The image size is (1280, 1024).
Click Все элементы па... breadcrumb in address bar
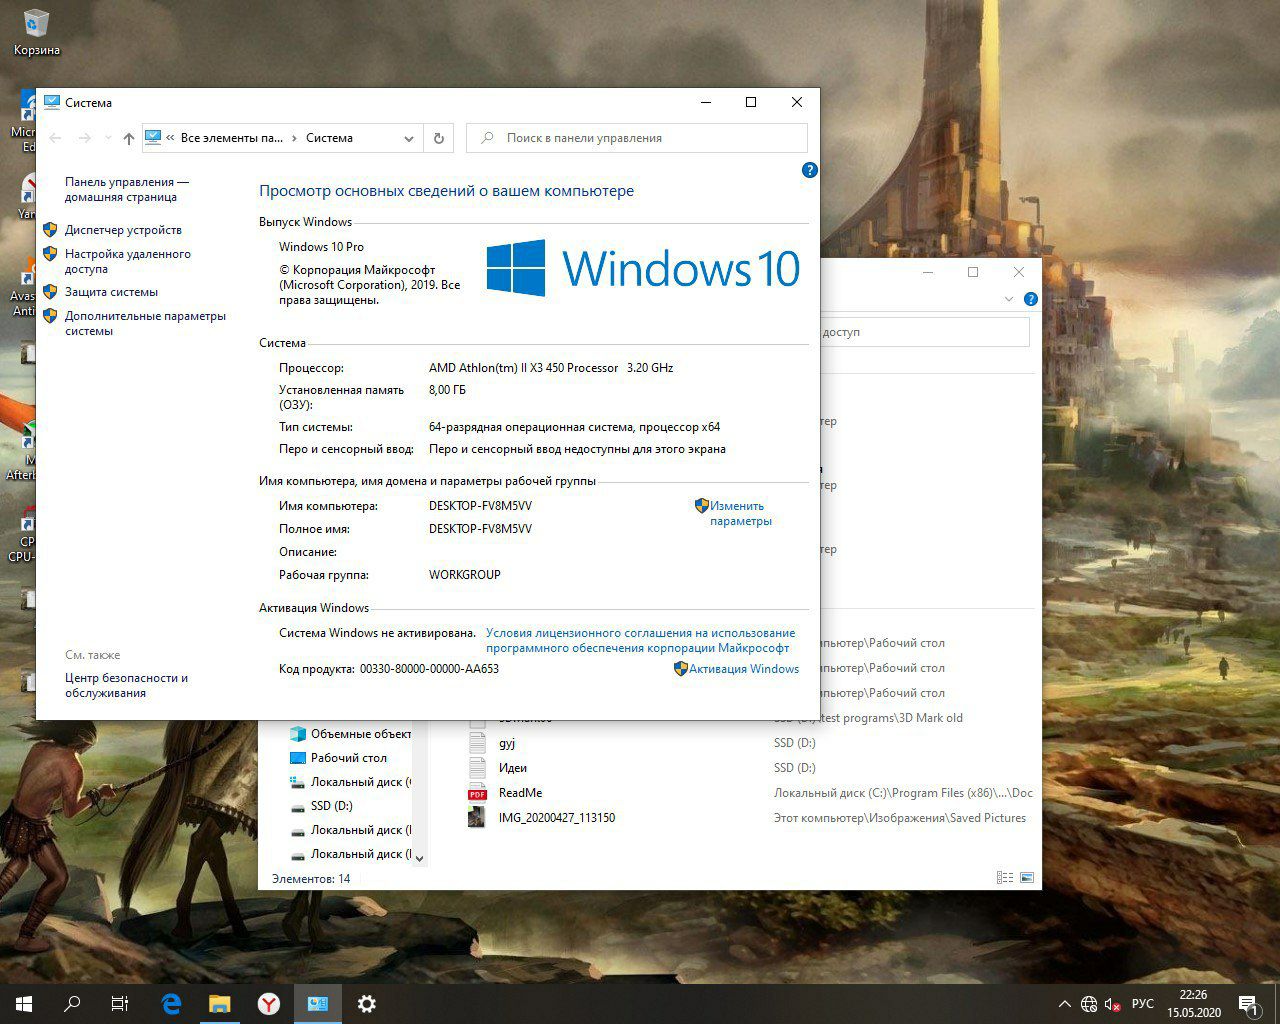click(x=232, y=138)
